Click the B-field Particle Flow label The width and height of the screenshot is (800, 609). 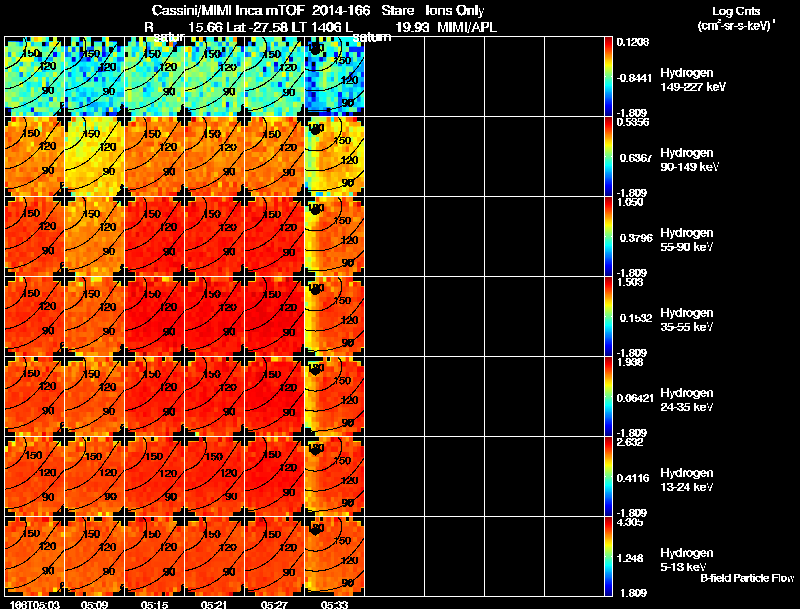(747, 578)
